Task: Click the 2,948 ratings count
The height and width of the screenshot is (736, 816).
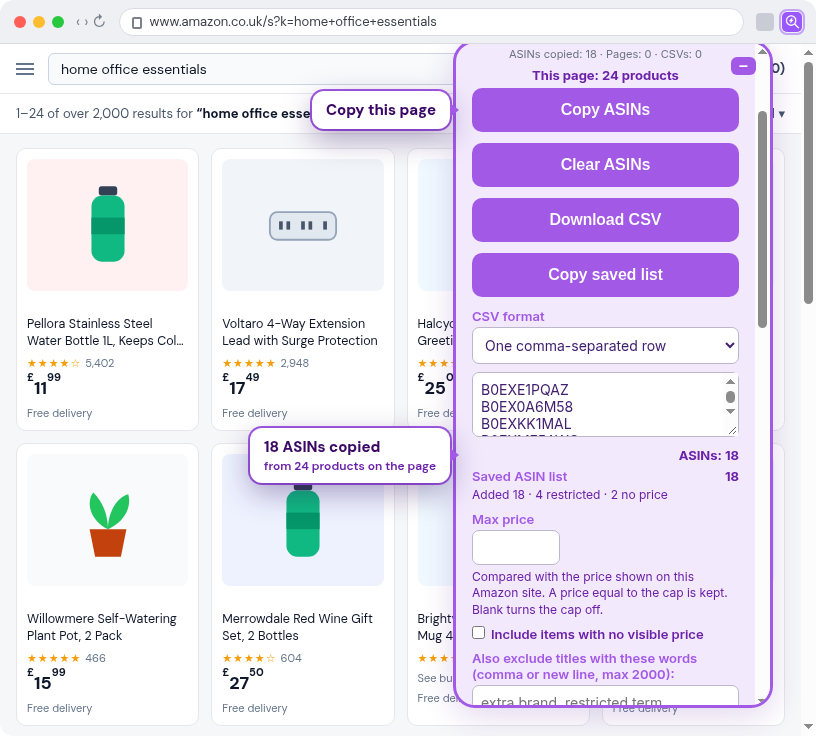Action: tap(295, 363)
